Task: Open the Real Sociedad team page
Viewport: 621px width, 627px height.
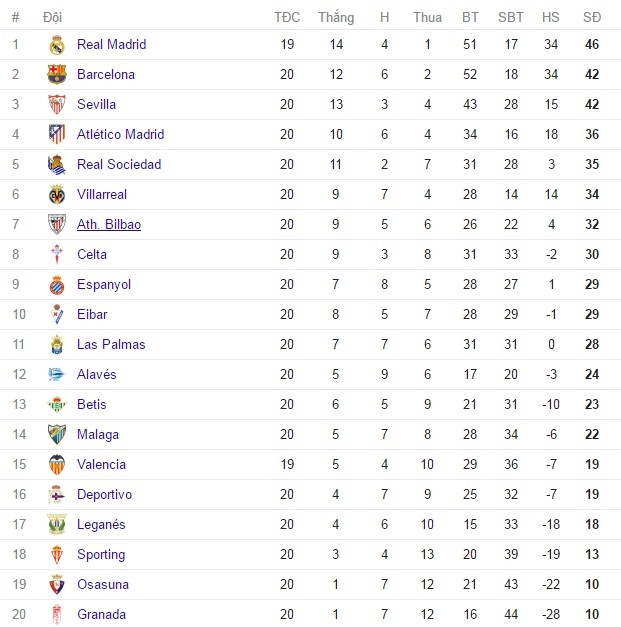Action: [x=119, y=164]
